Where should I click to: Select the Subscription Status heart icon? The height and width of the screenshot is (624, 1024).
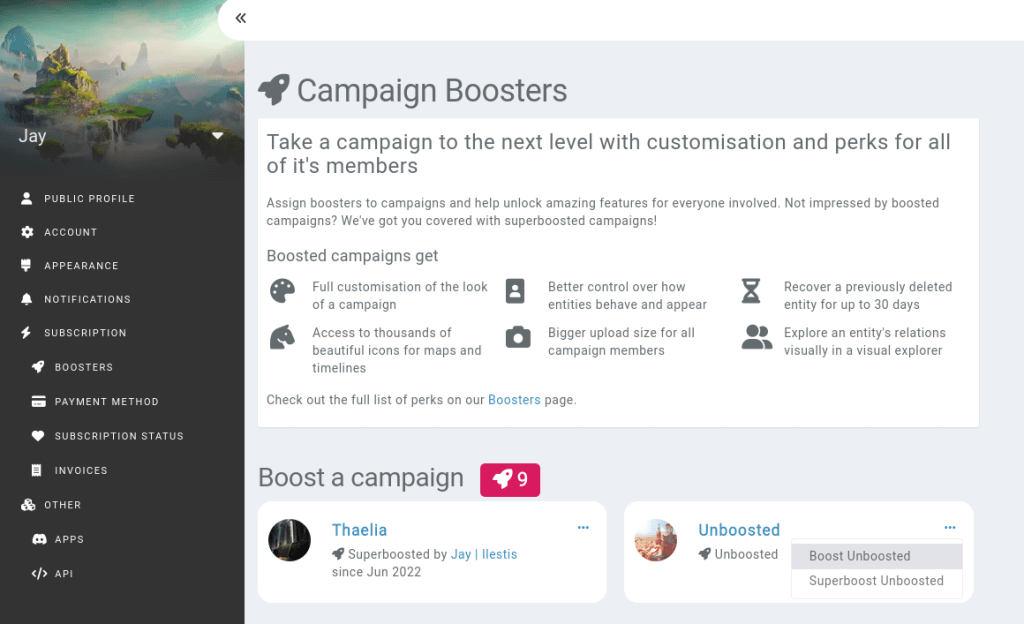coord(38,436)
